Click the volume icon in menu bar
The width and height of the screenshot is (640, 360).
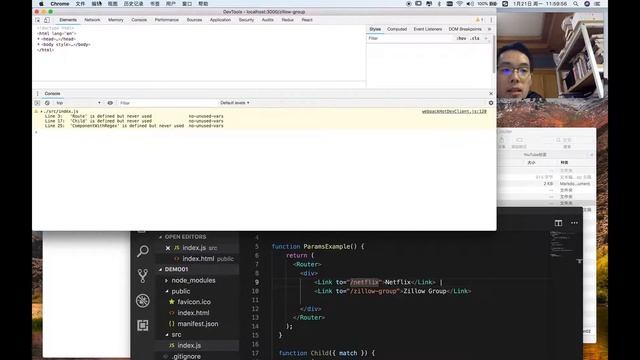point(470,4)
